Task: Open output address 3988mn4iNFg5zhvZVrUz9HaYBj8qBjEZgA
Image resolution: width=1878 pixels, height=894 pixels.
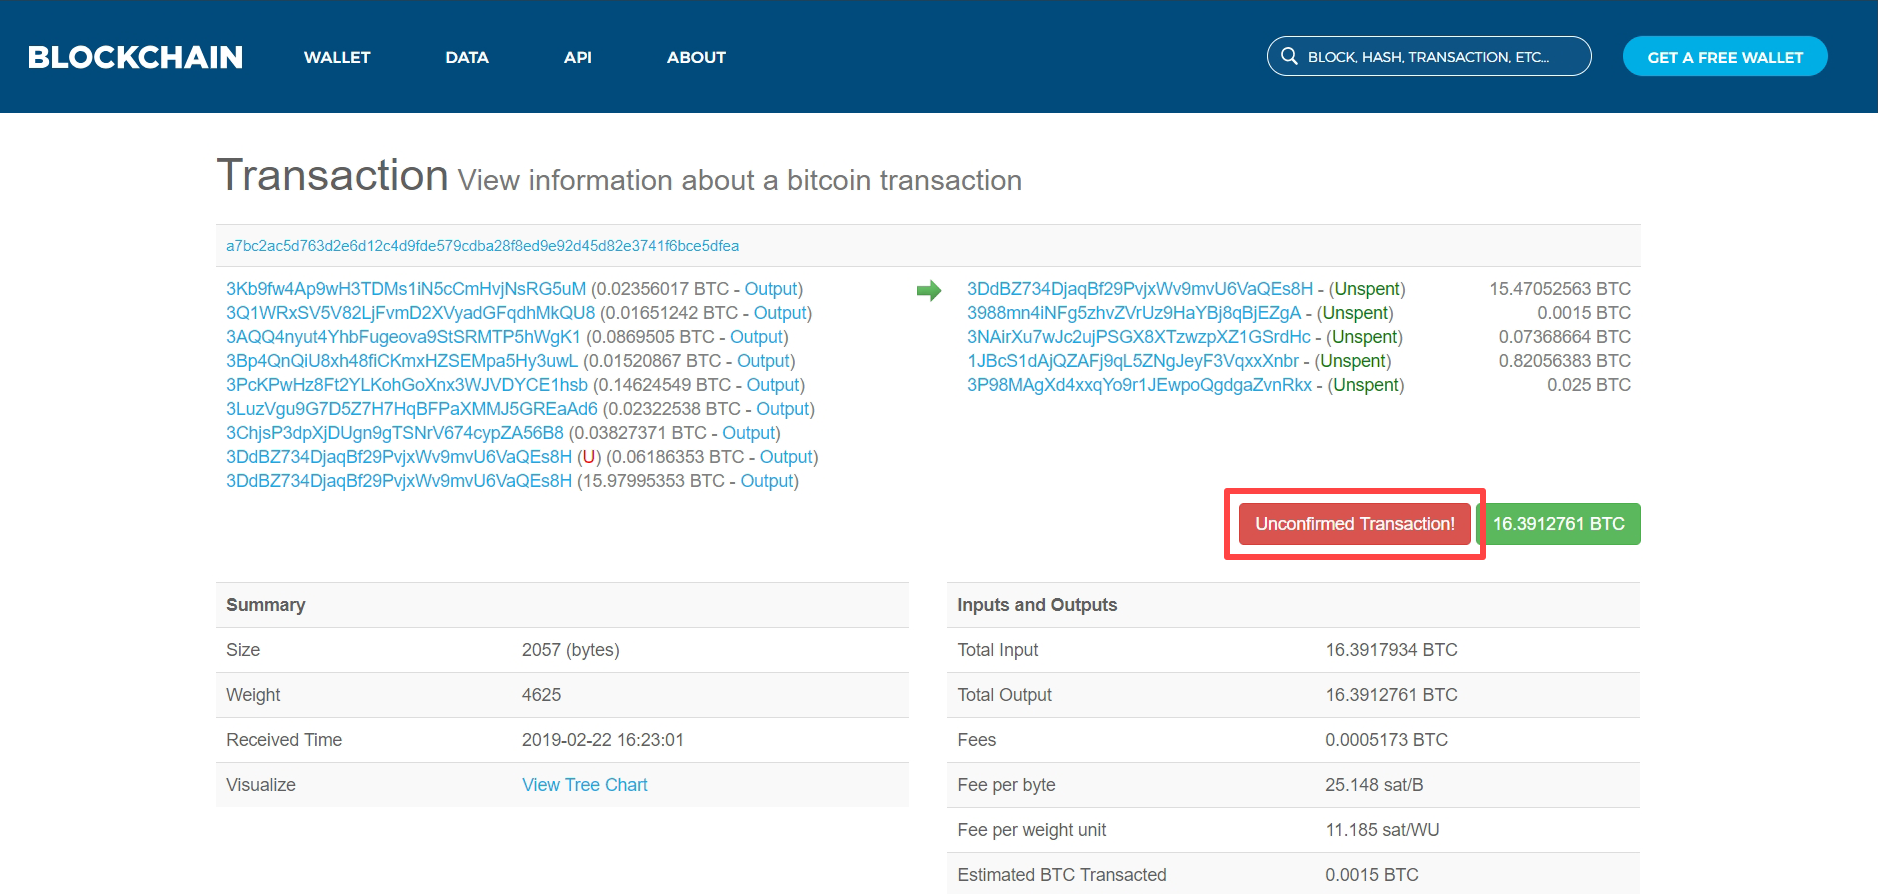Action: (1133, 313)
